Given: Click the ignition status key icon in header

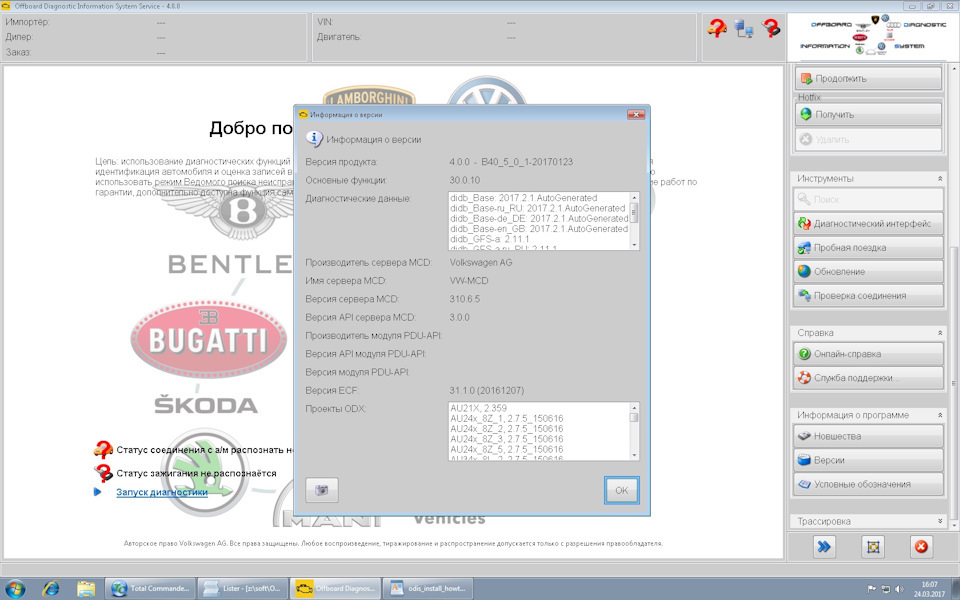Looking at the screenshot, I should (771, 28).
